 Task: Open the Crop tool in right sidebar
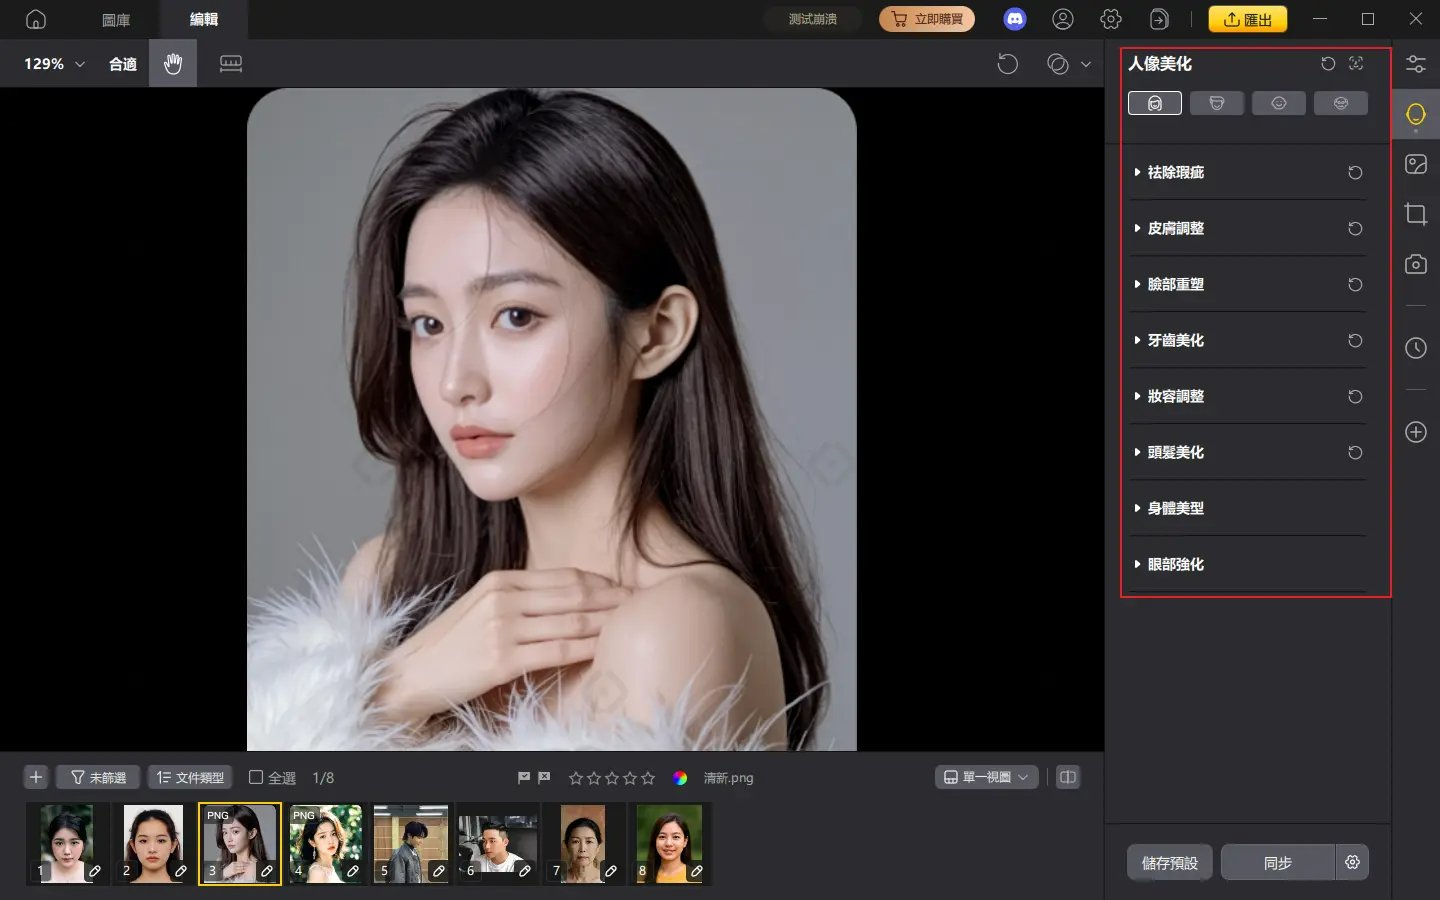pyautogui.click(x=1416, y=213)
